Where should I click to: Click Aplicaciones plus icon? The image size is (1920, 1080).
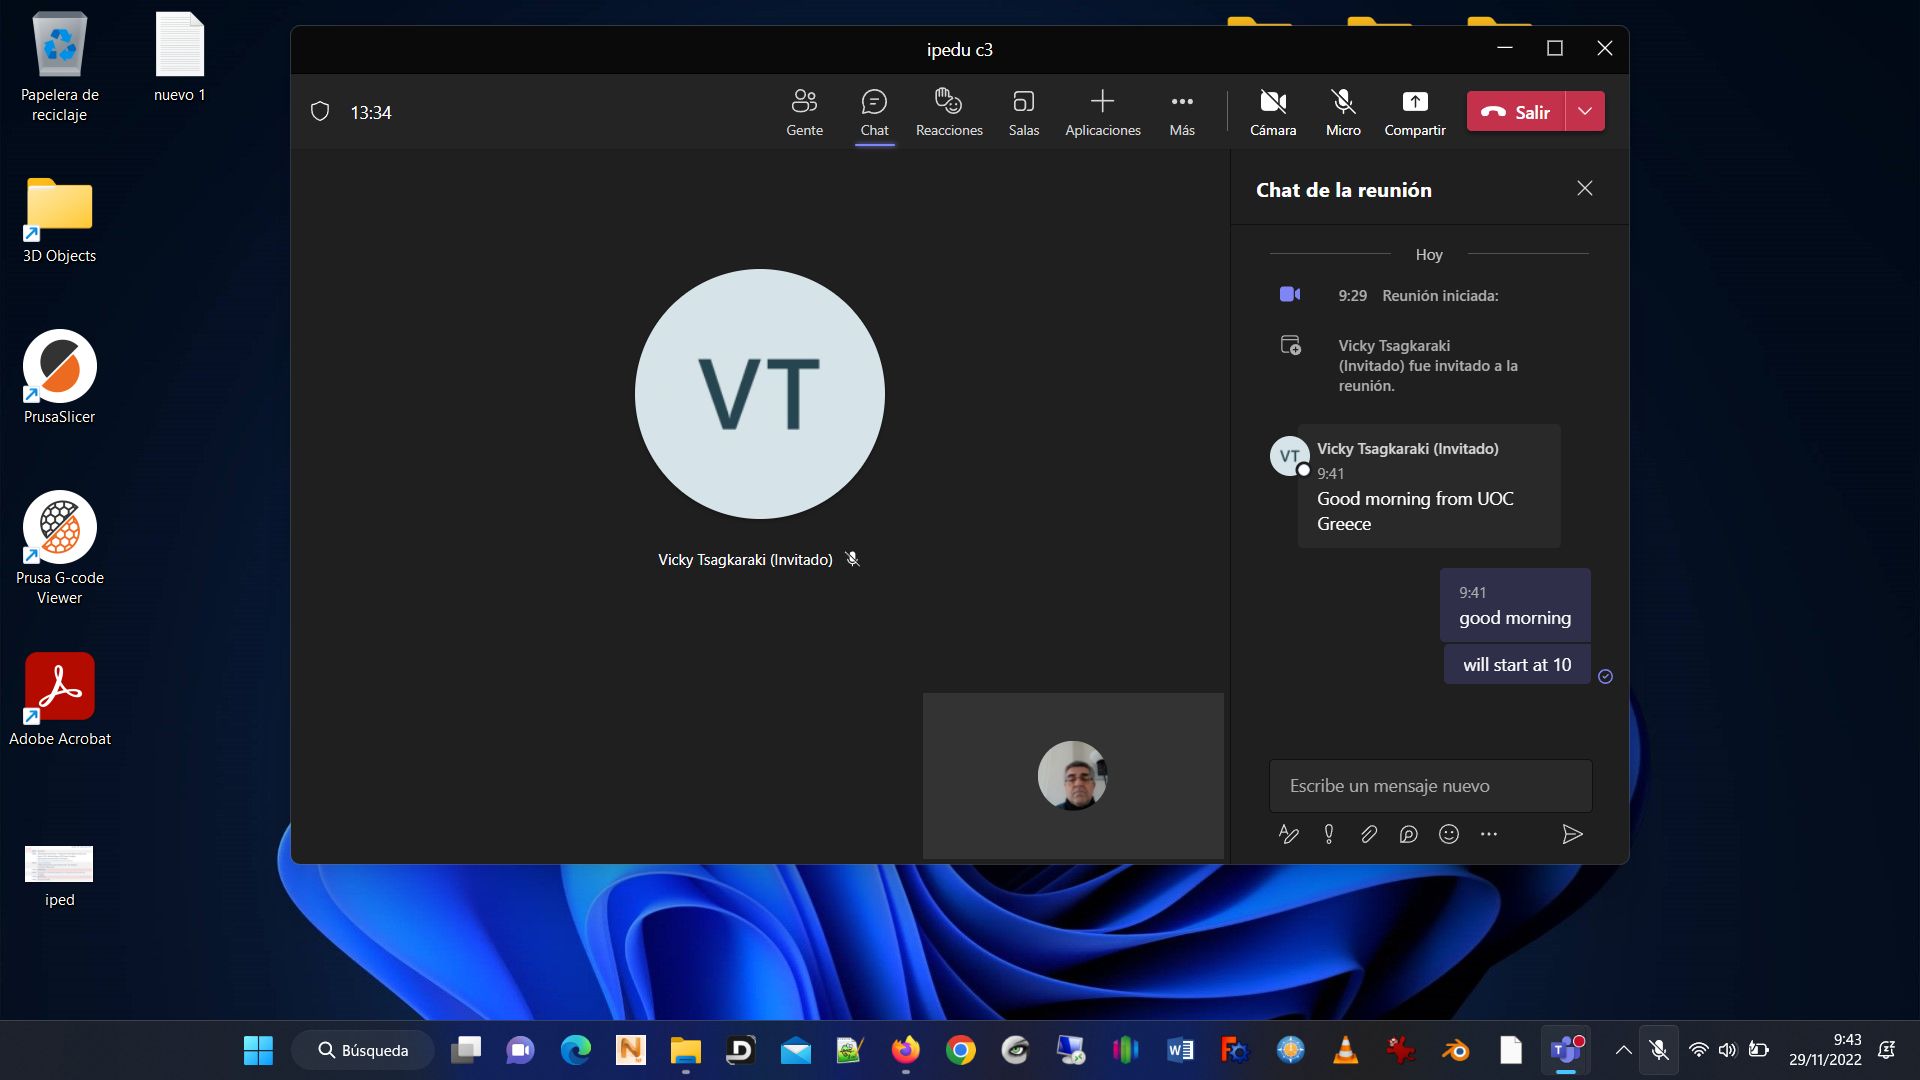pyautogui.click(x=1102, y=102)
